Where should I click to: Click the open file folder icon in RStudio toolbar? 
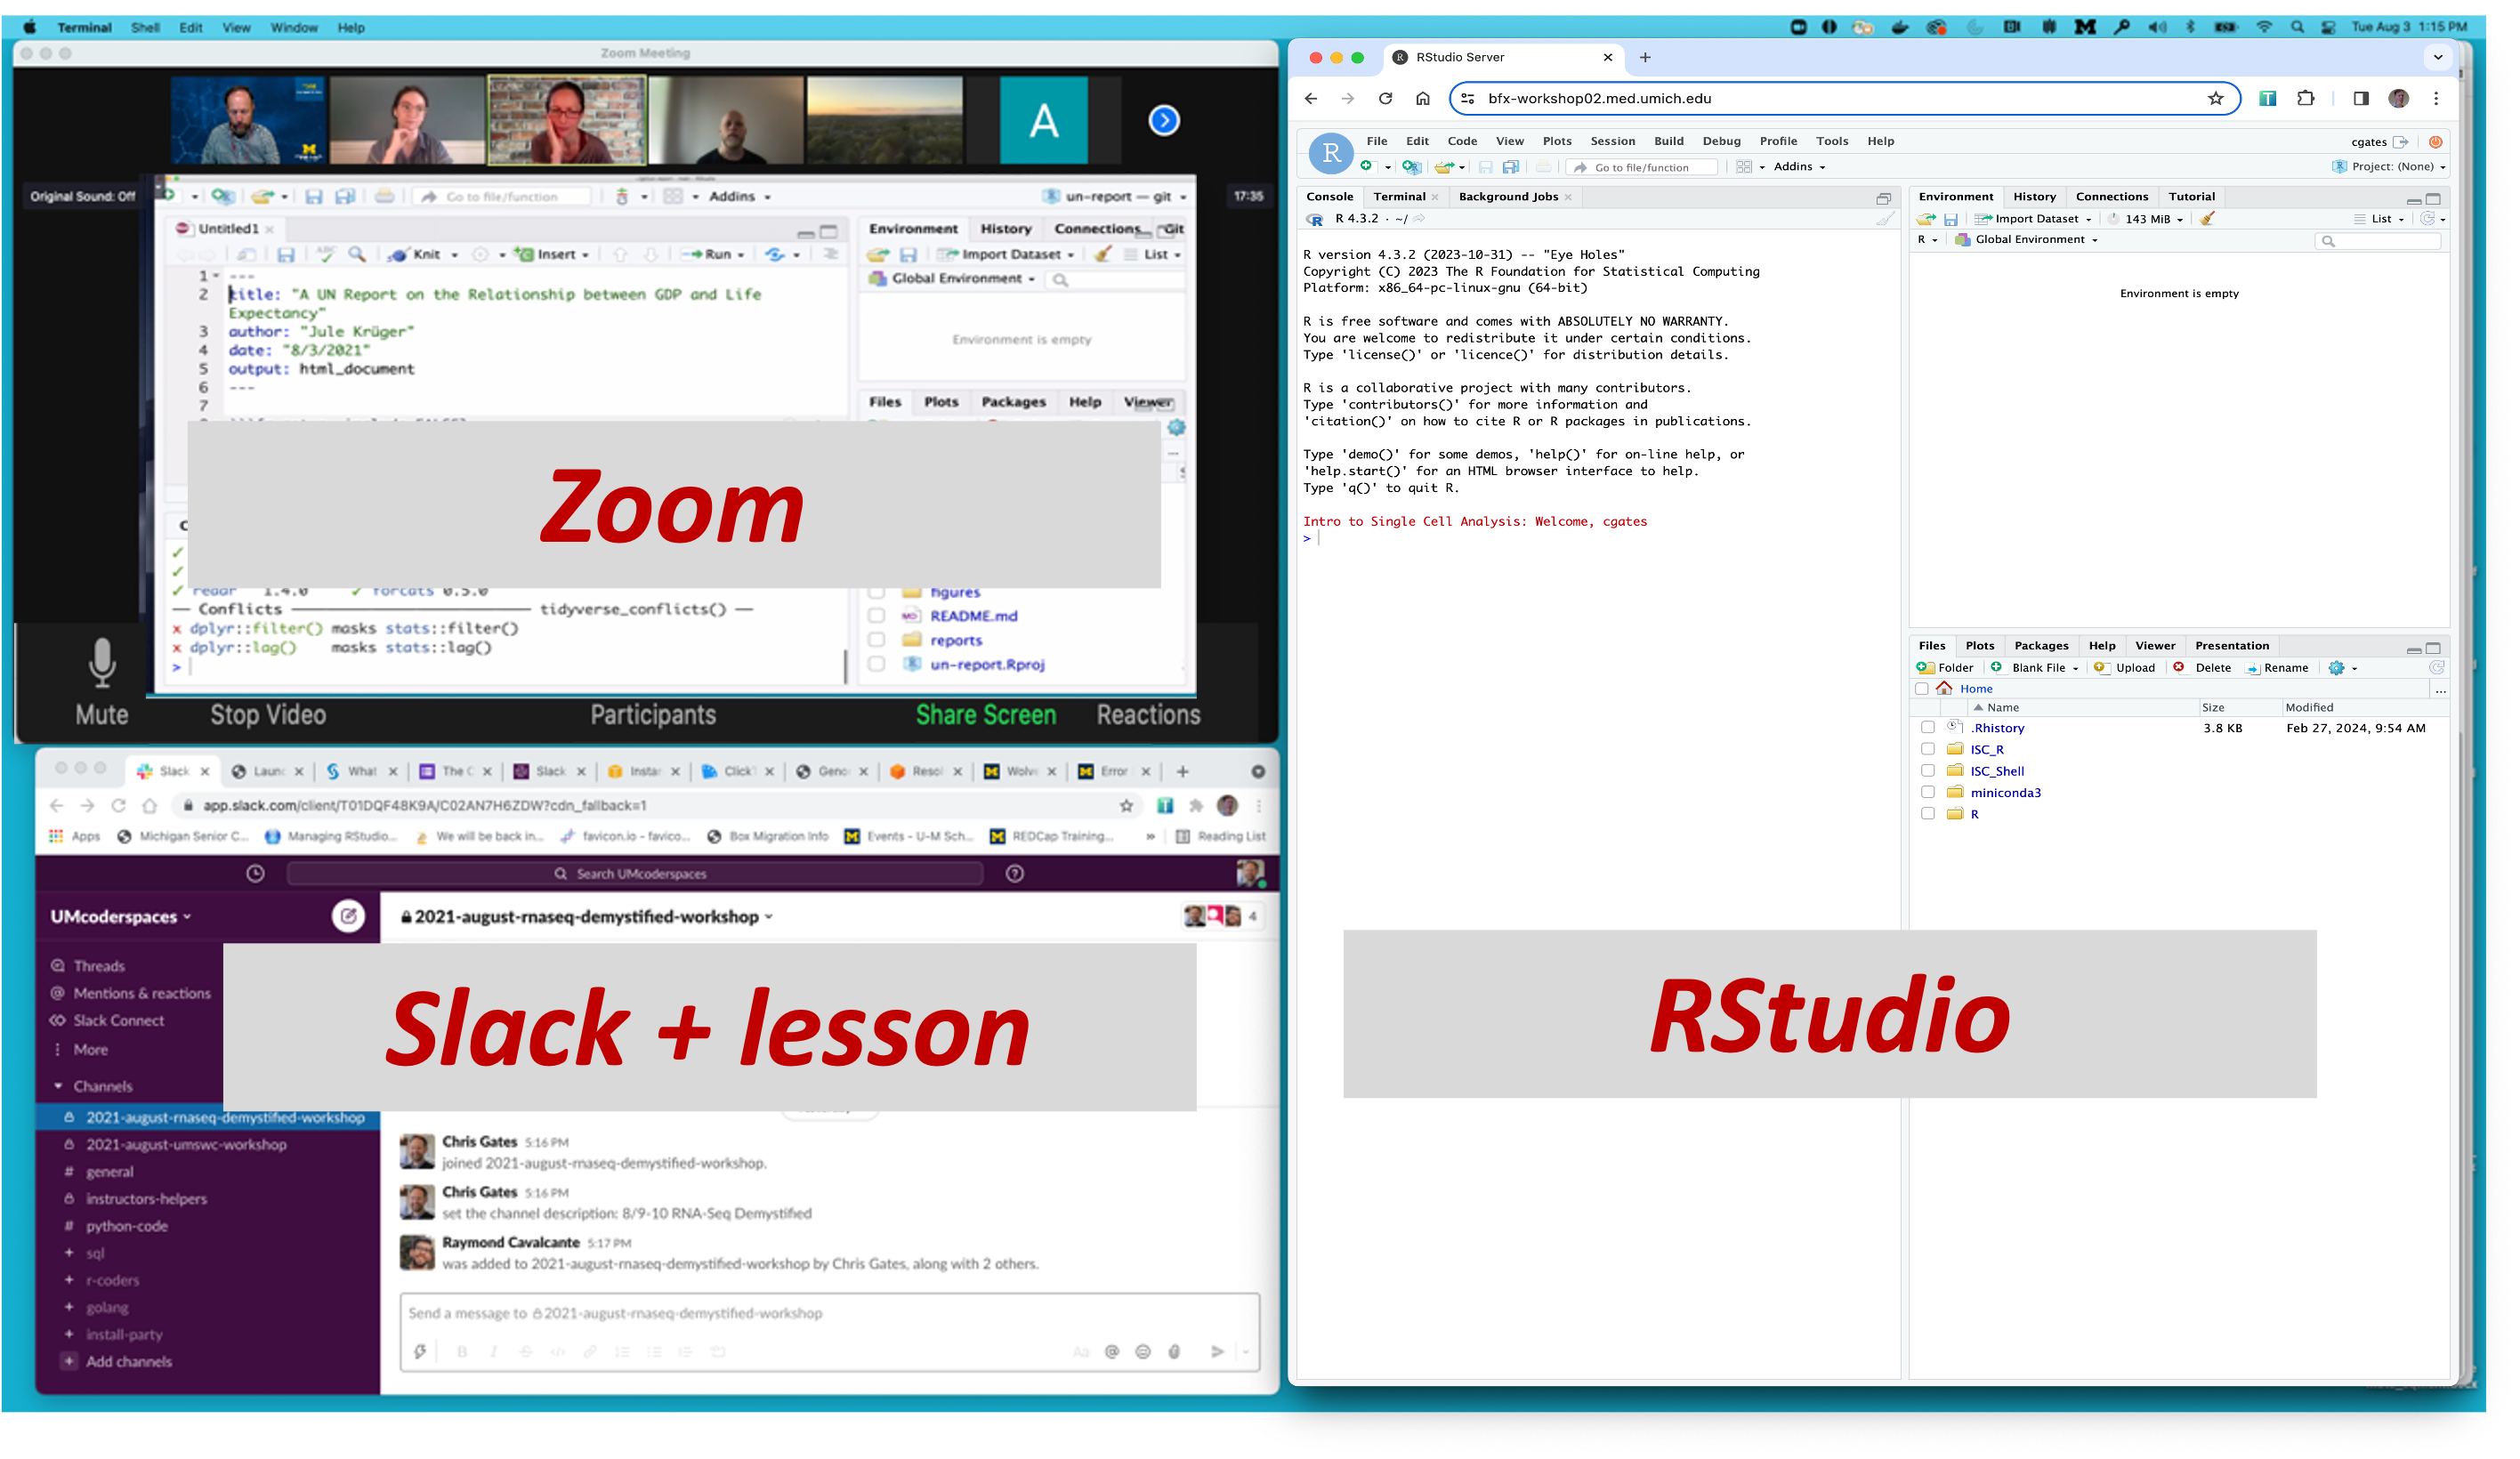tap(1444, 167)
